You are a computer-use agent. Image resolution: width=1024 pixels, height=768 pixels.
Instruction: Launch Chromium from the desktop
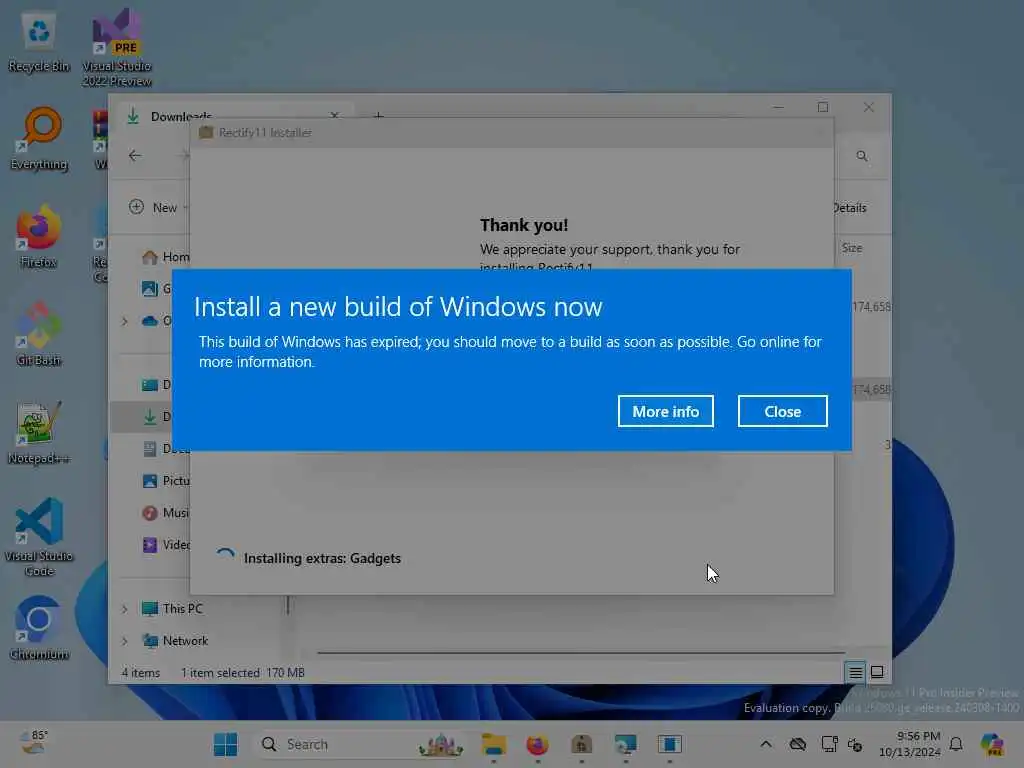[x=39, y=628]
